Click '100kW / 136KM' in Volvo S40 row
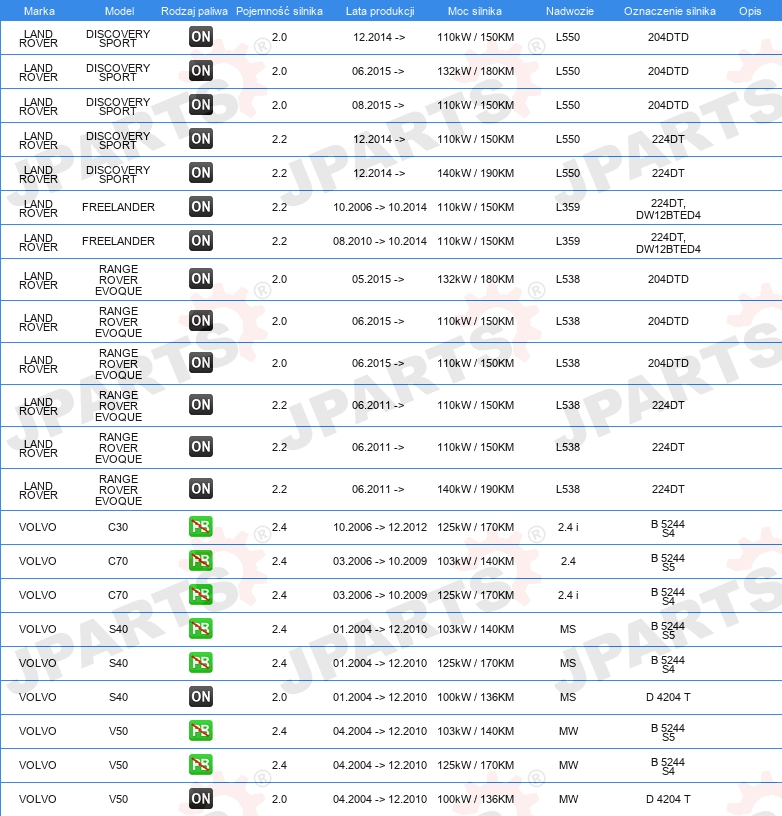 point(476,697)
